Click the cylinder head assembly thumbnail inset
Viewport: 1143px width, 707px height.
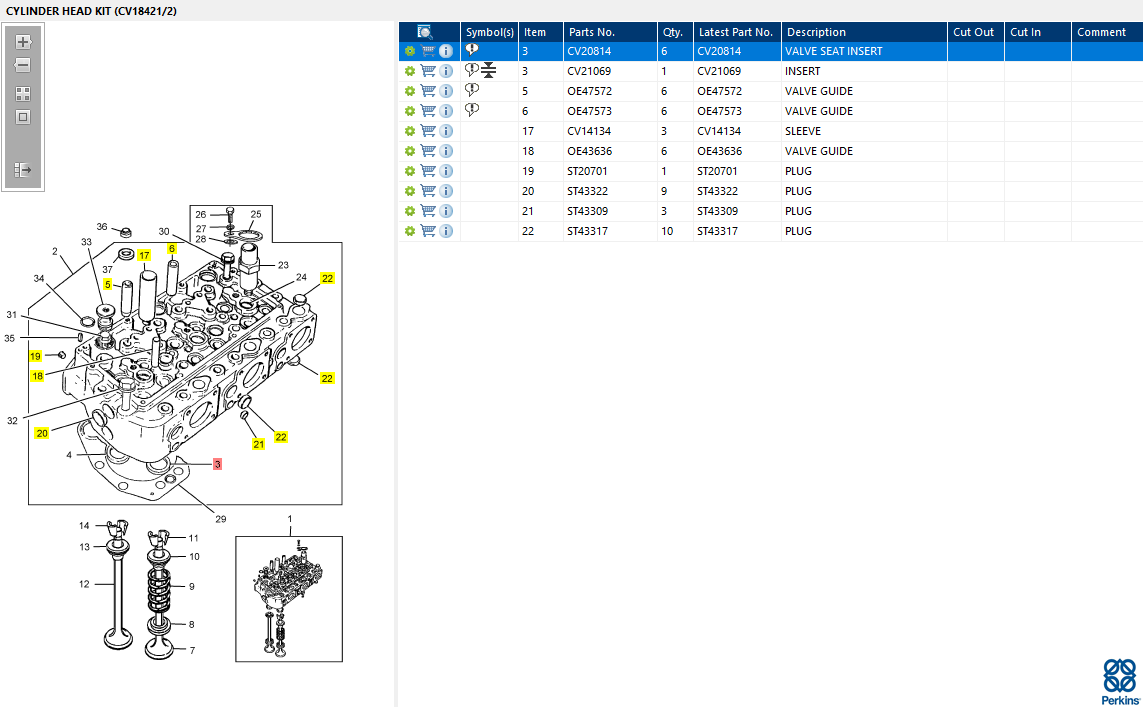click(289, 599)
